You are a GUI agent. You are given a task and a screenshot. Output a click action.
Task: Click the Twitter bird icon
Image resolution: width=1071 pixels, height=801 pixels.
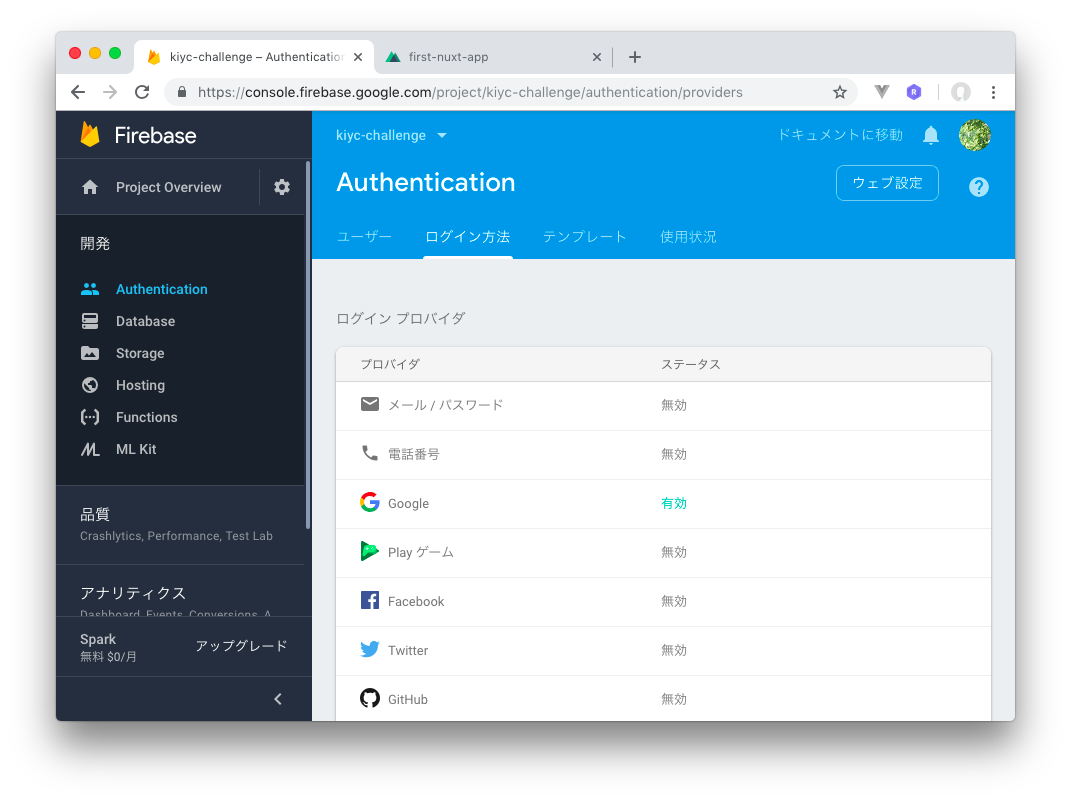coord(370,649)
